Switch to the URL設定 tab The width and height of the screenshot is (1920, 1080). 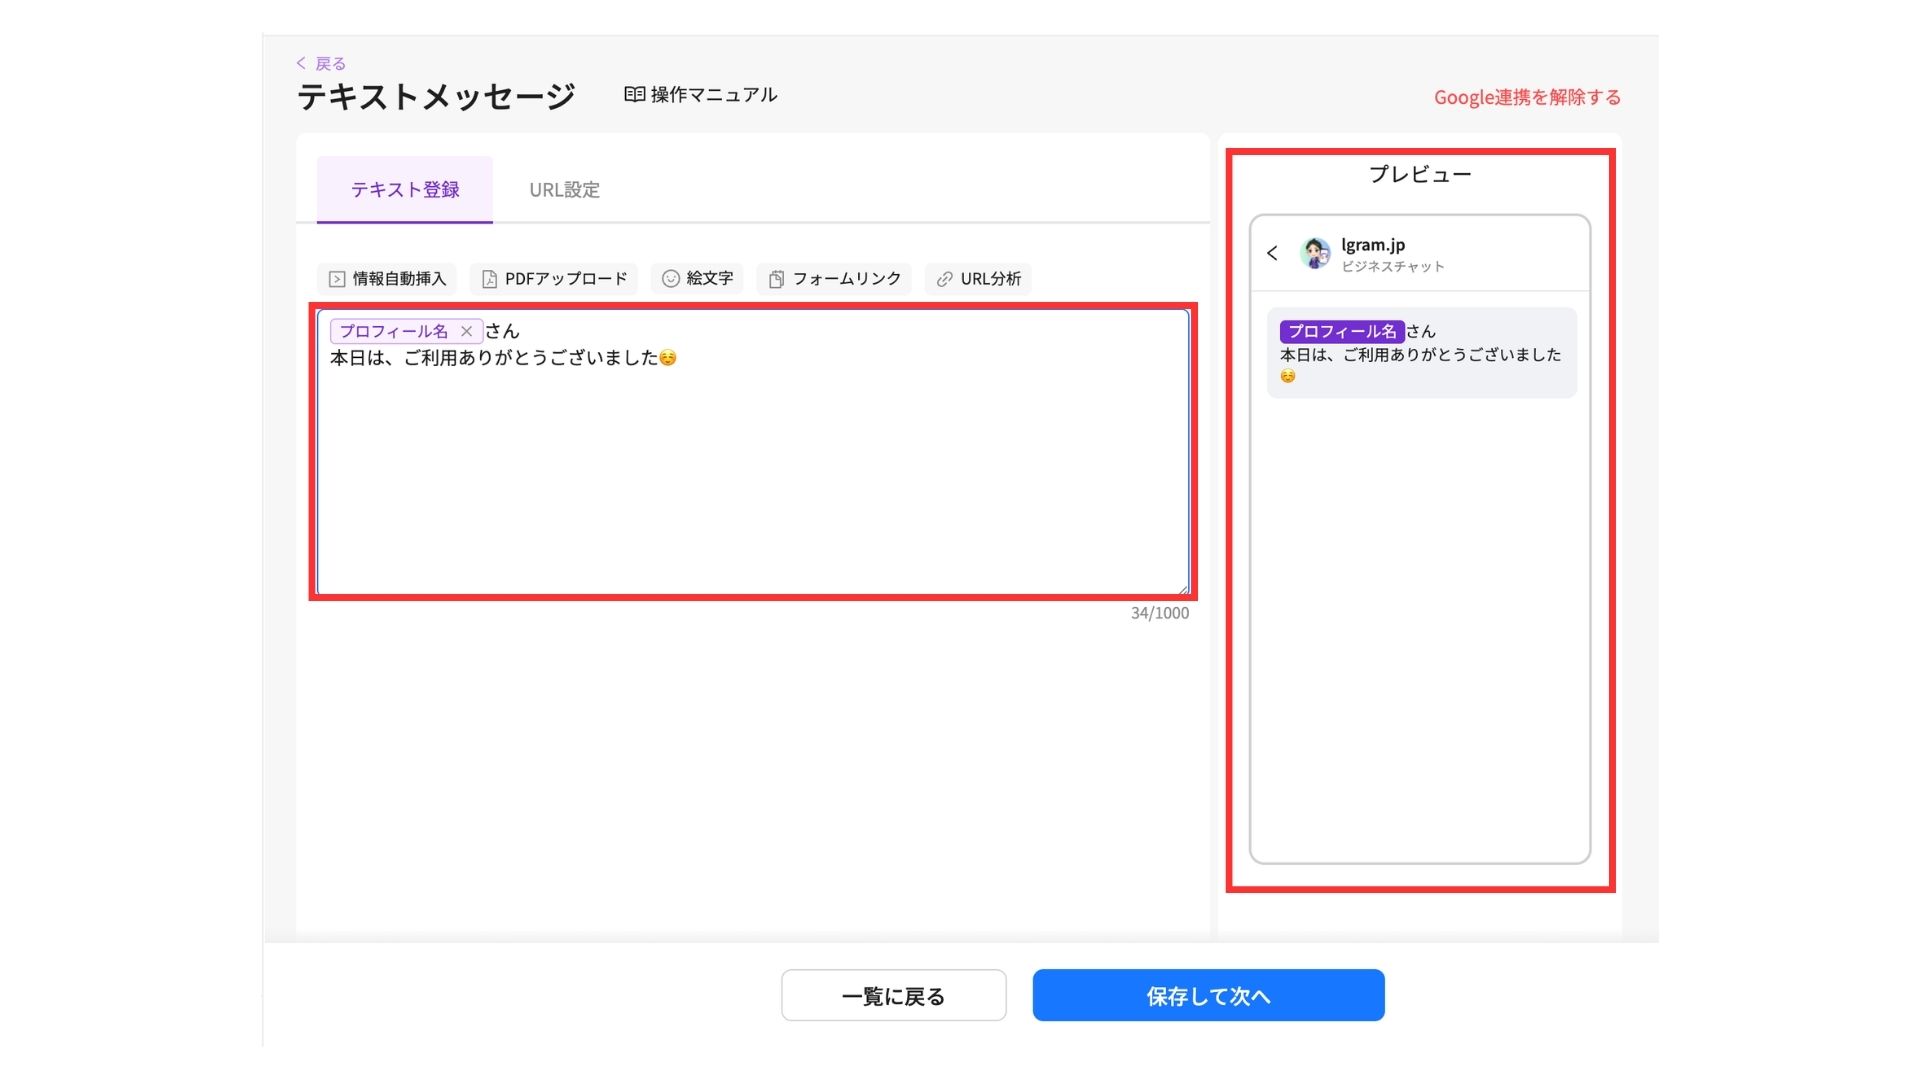pyautogui.click(x=564, y=190)
